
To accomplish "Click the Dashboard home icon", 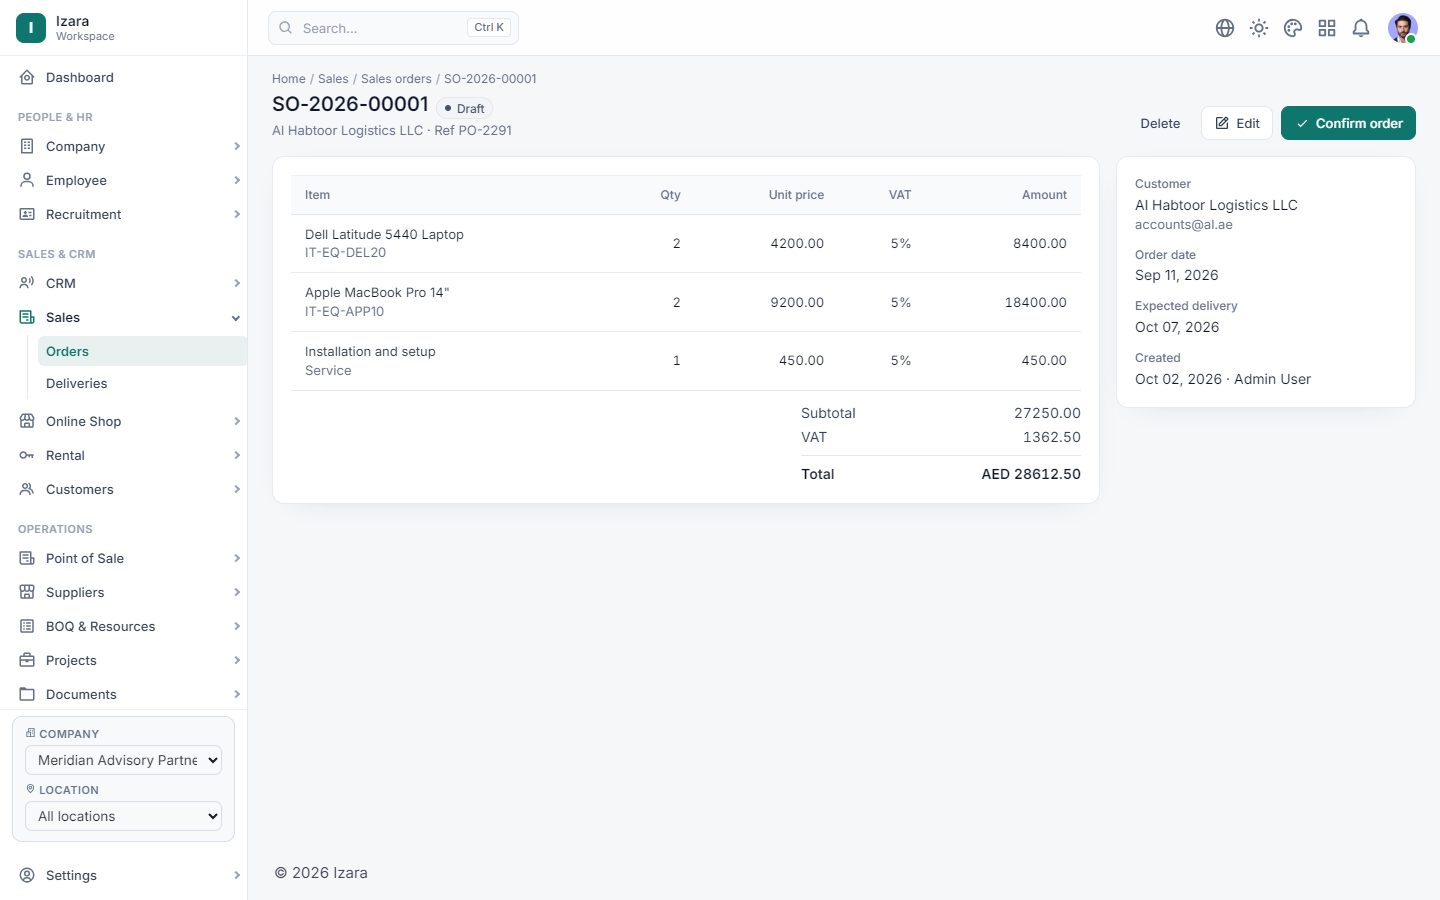I will 27,77.
